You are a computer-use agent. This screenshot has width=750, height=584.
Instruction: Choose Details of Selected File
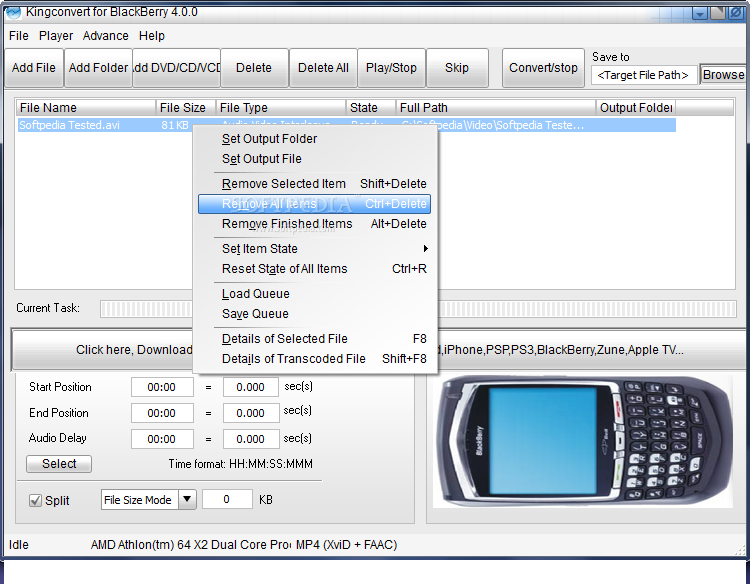[x=314, y=339]
